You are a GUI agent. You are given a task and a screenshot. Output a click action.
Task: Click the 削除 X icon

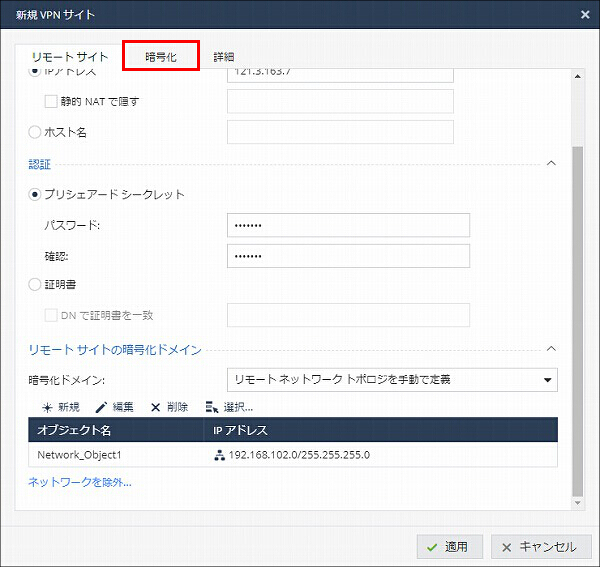(x=155, y=408)
